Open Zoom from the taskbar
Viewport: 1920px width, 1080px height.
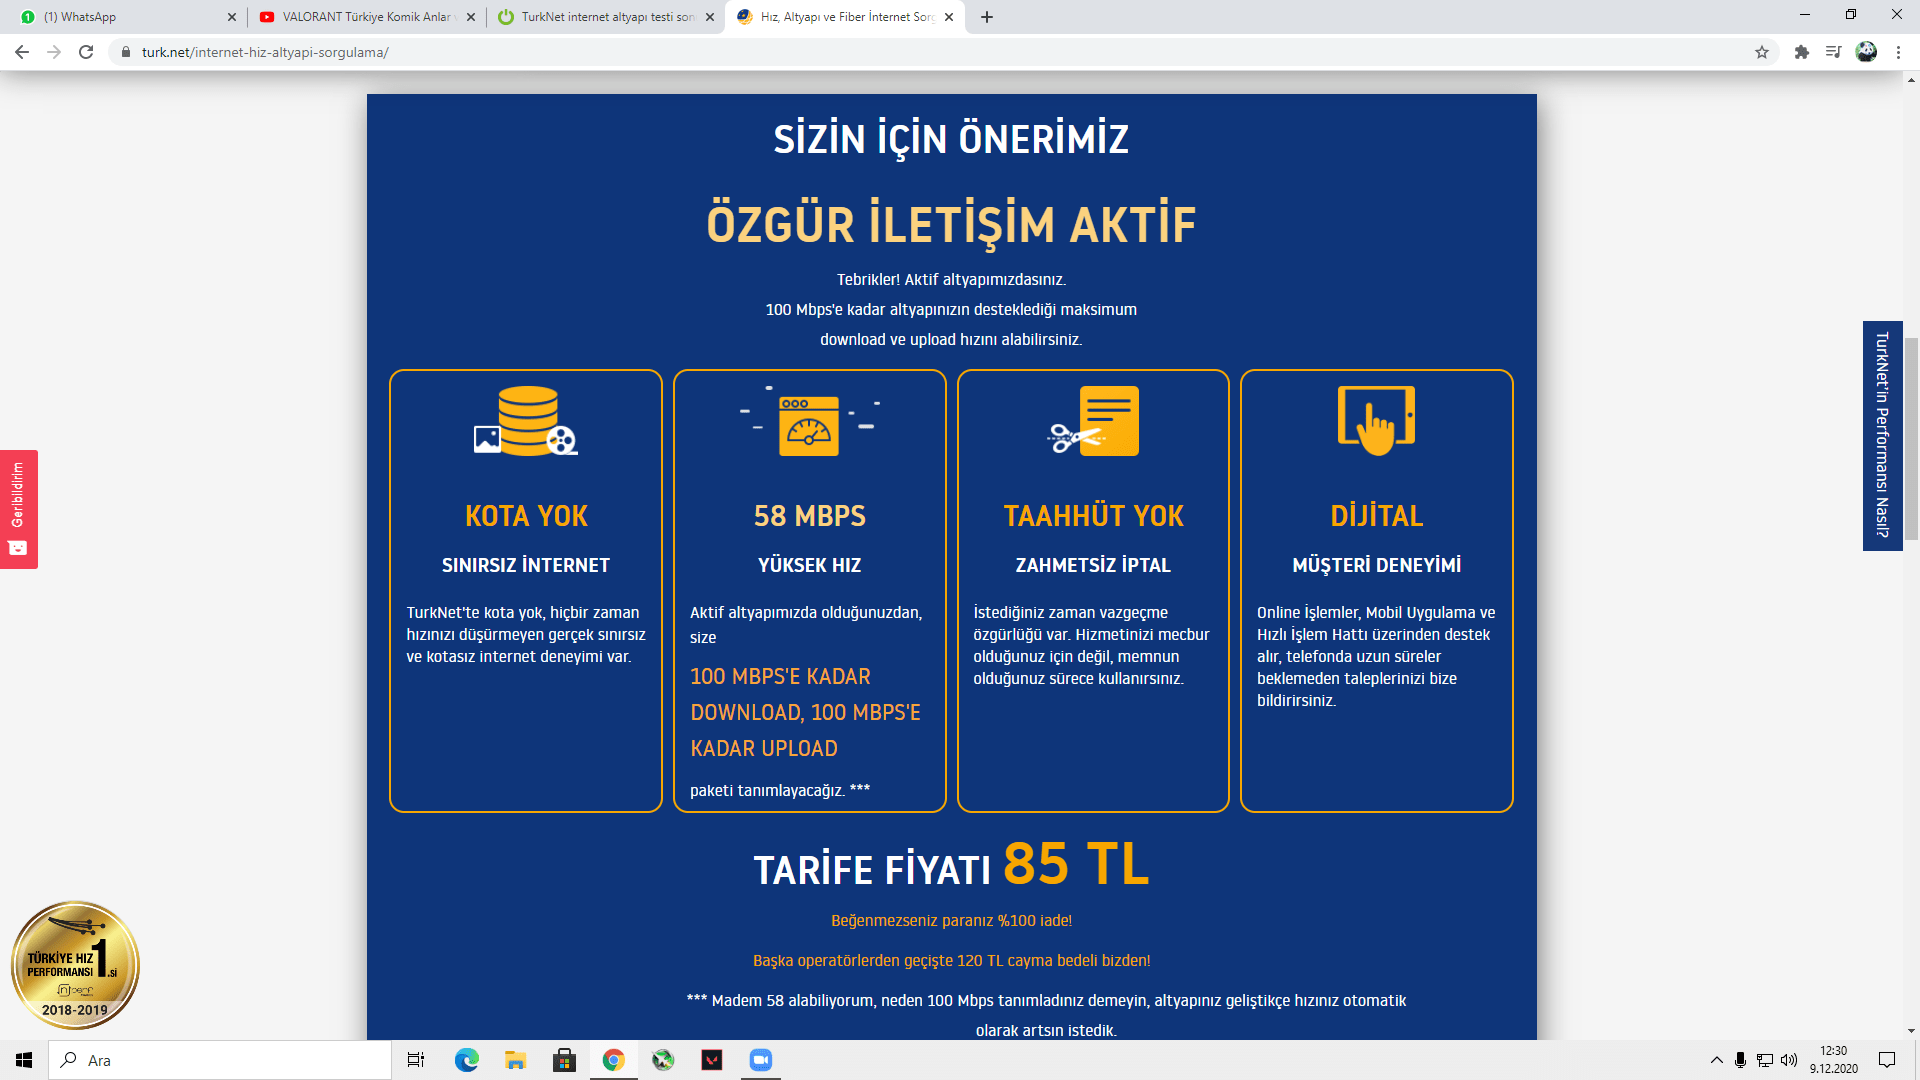(761, 1060)
